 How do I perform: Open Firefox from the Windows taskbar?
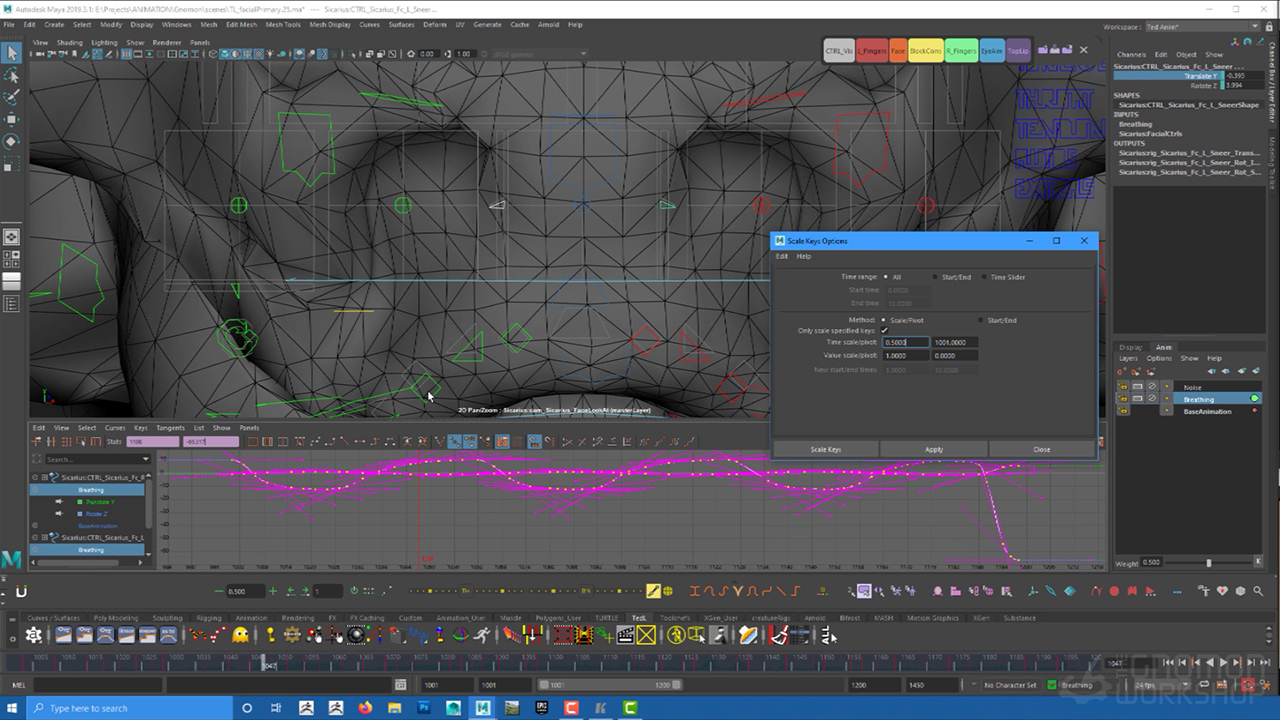[x=364, y=708]
